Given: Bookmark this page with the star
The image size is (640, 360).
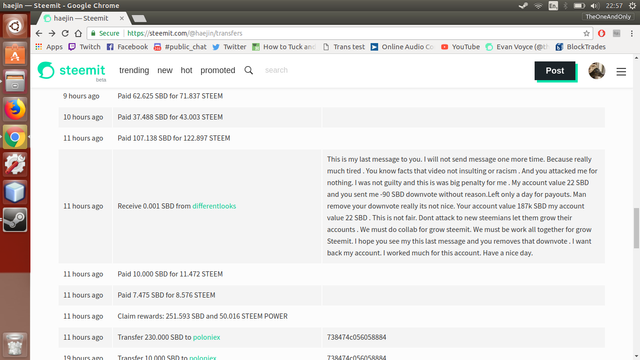Looking at the screenshot, I should [587, 33].
